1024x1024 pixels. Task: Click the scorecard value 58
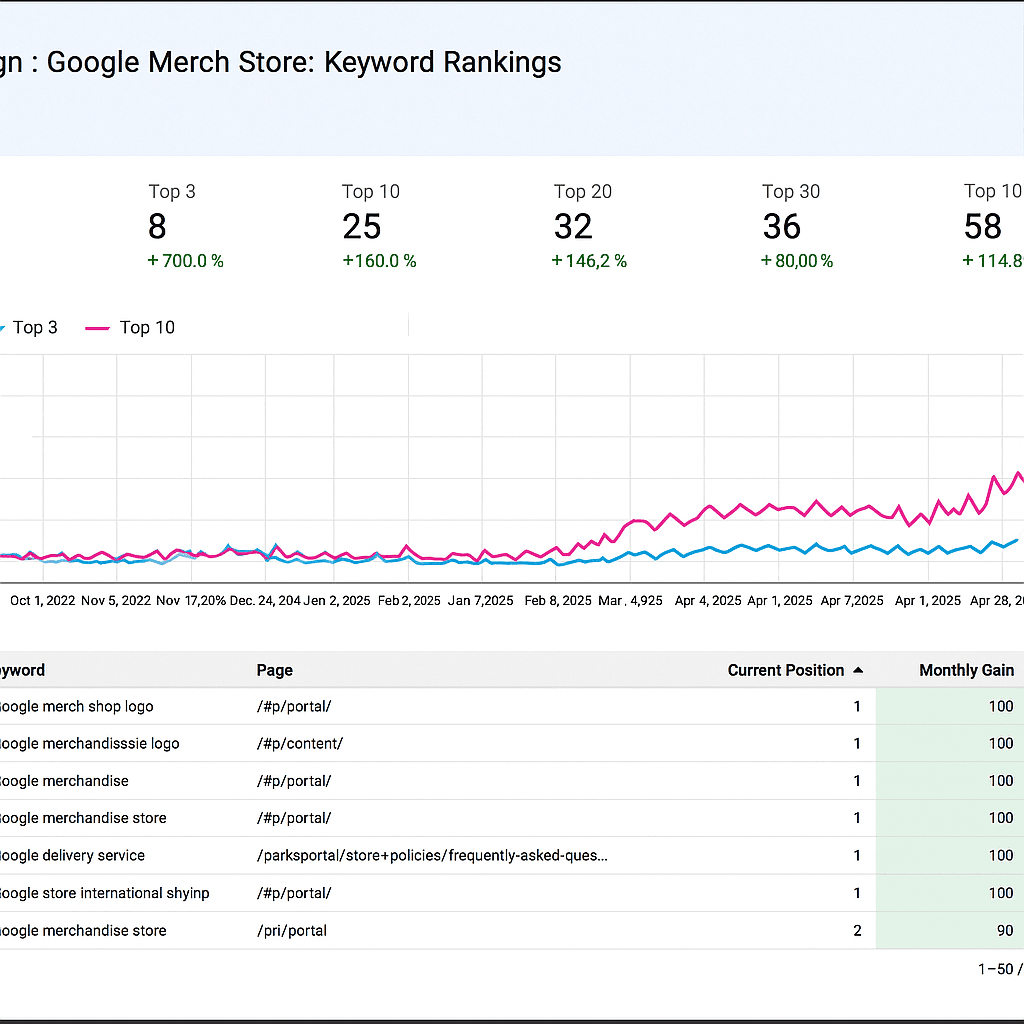[982, 226]
